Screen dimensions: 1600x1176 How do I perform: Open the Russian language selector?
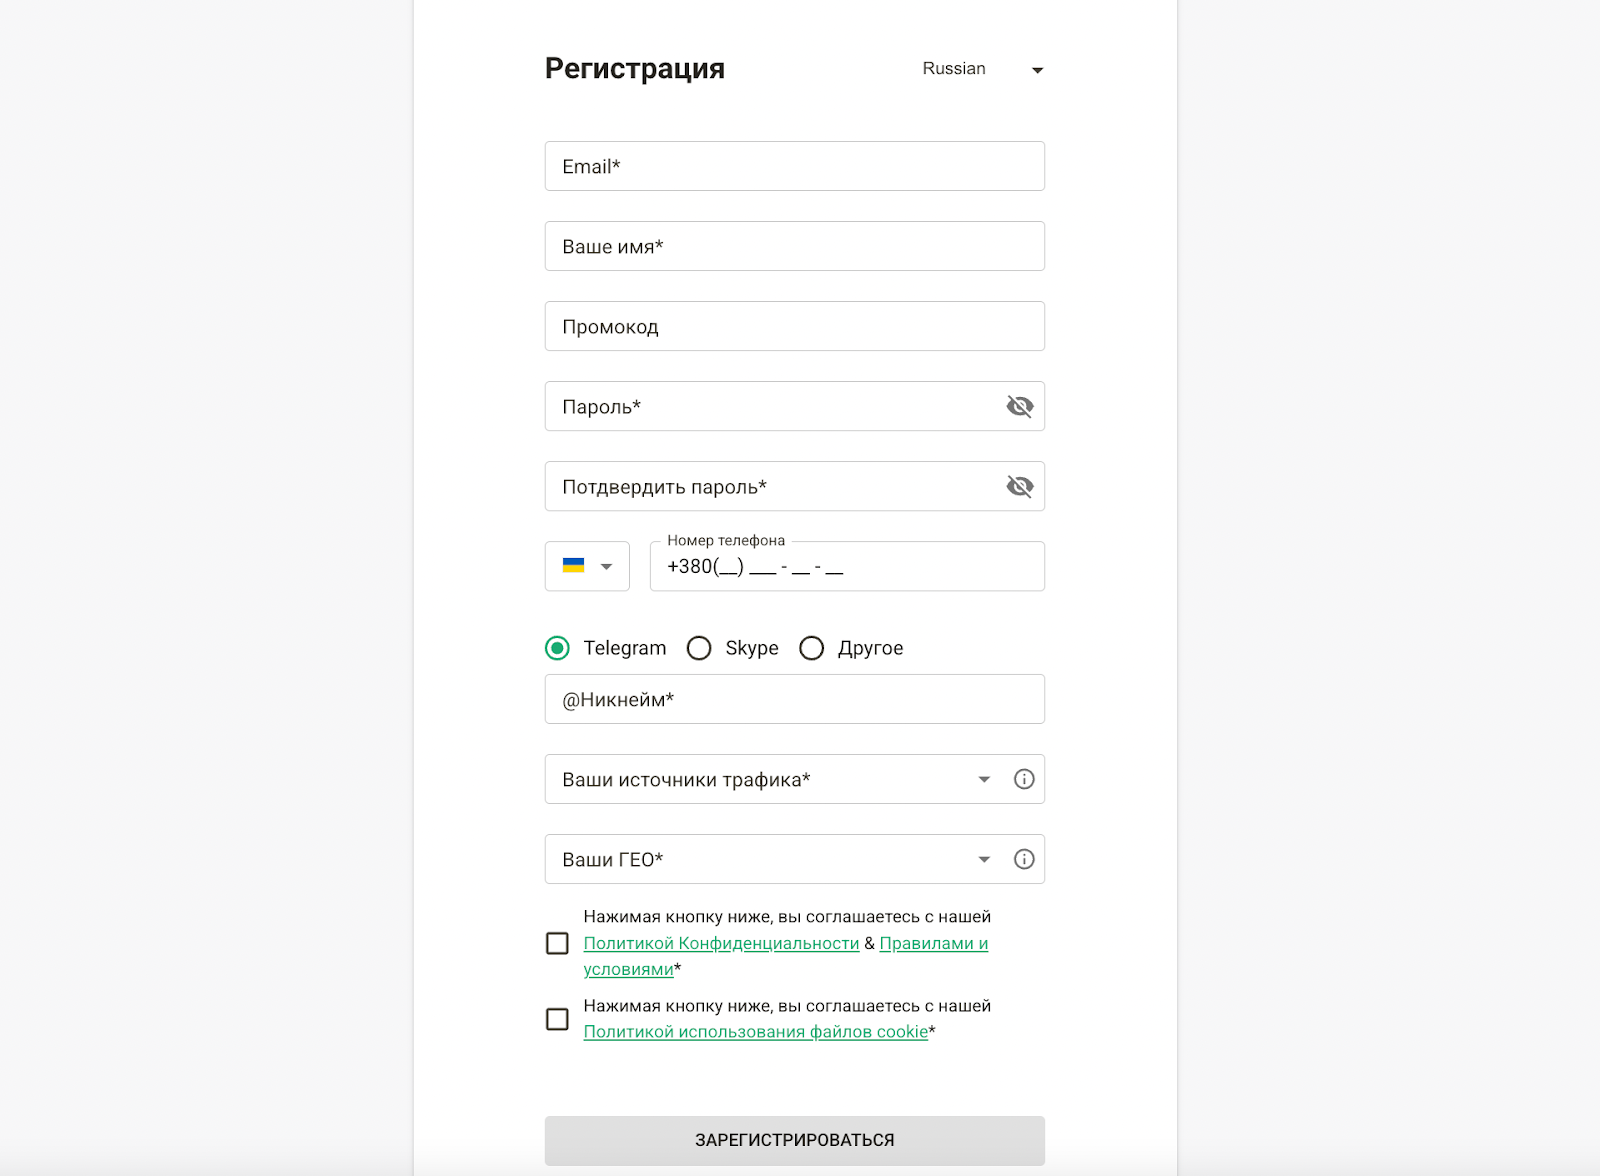(980, 69)
